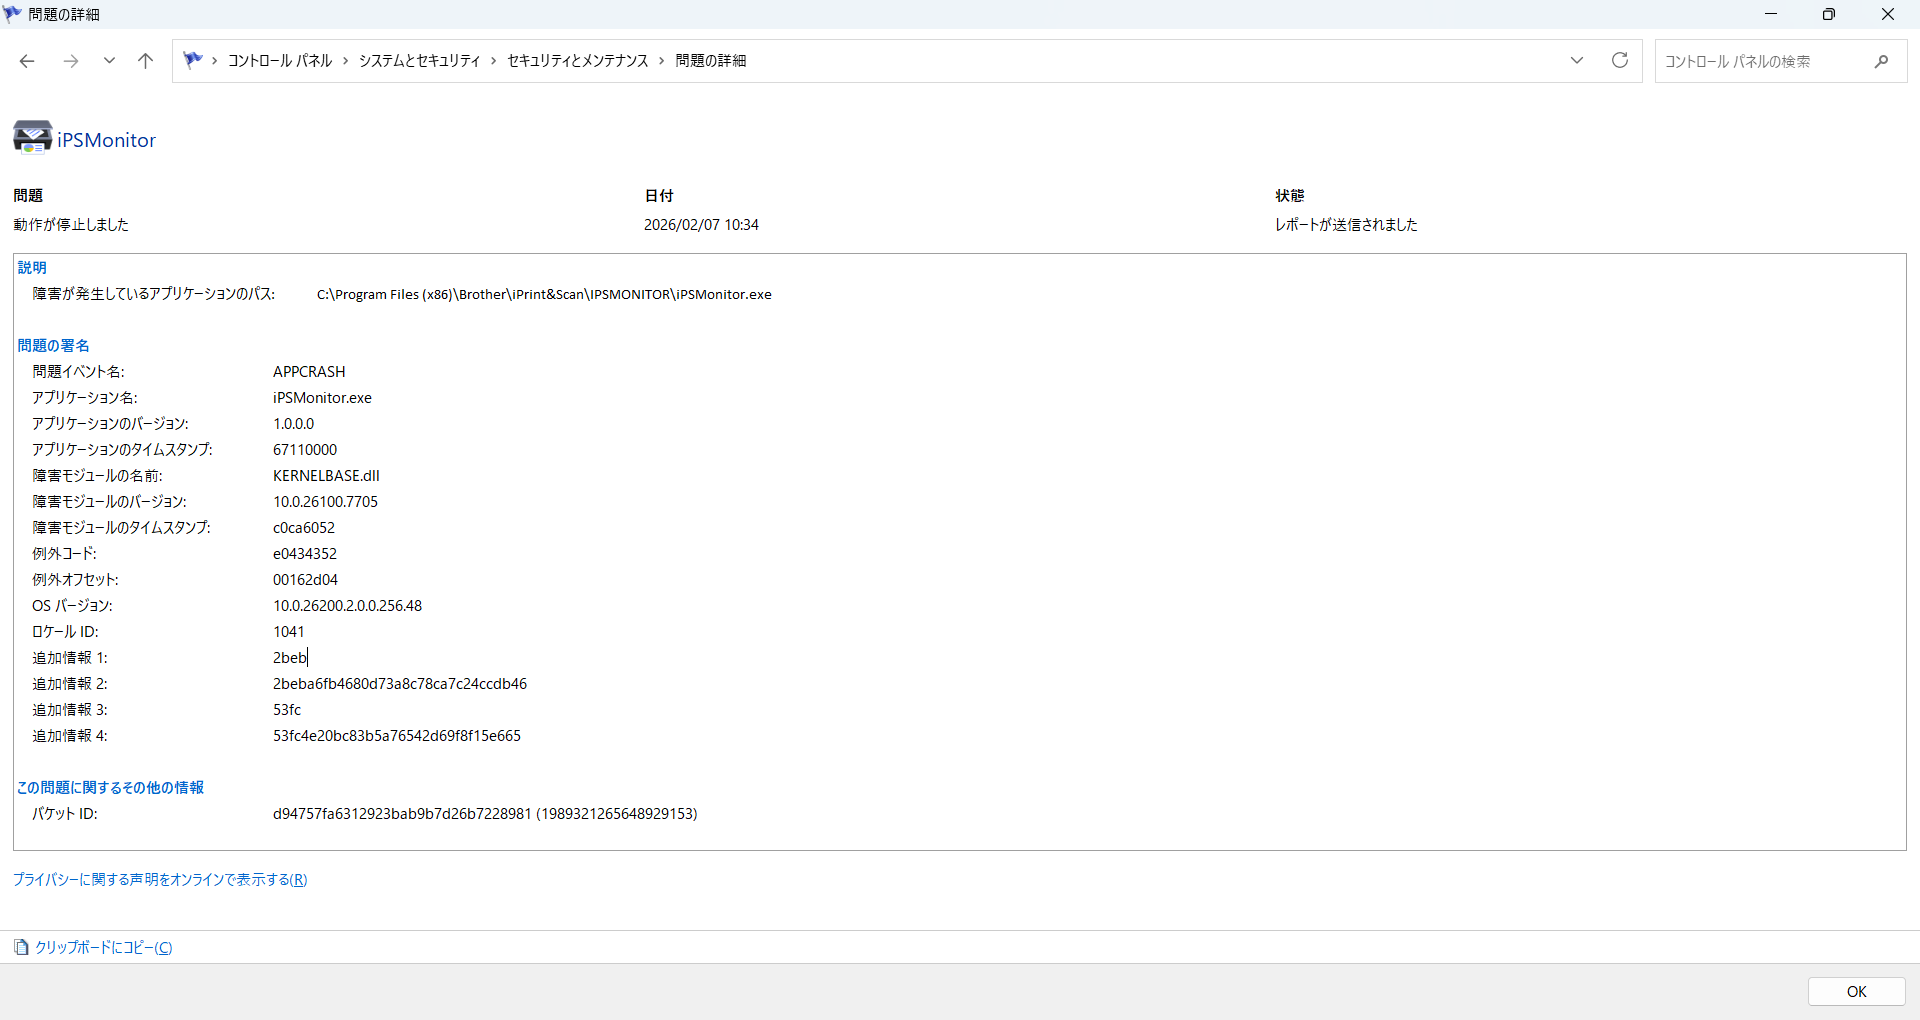Expand chevron after セキュリティとメンテナンス breadcrumb
Viewport: 1920px width, 1020px height.
pos(662,61)
